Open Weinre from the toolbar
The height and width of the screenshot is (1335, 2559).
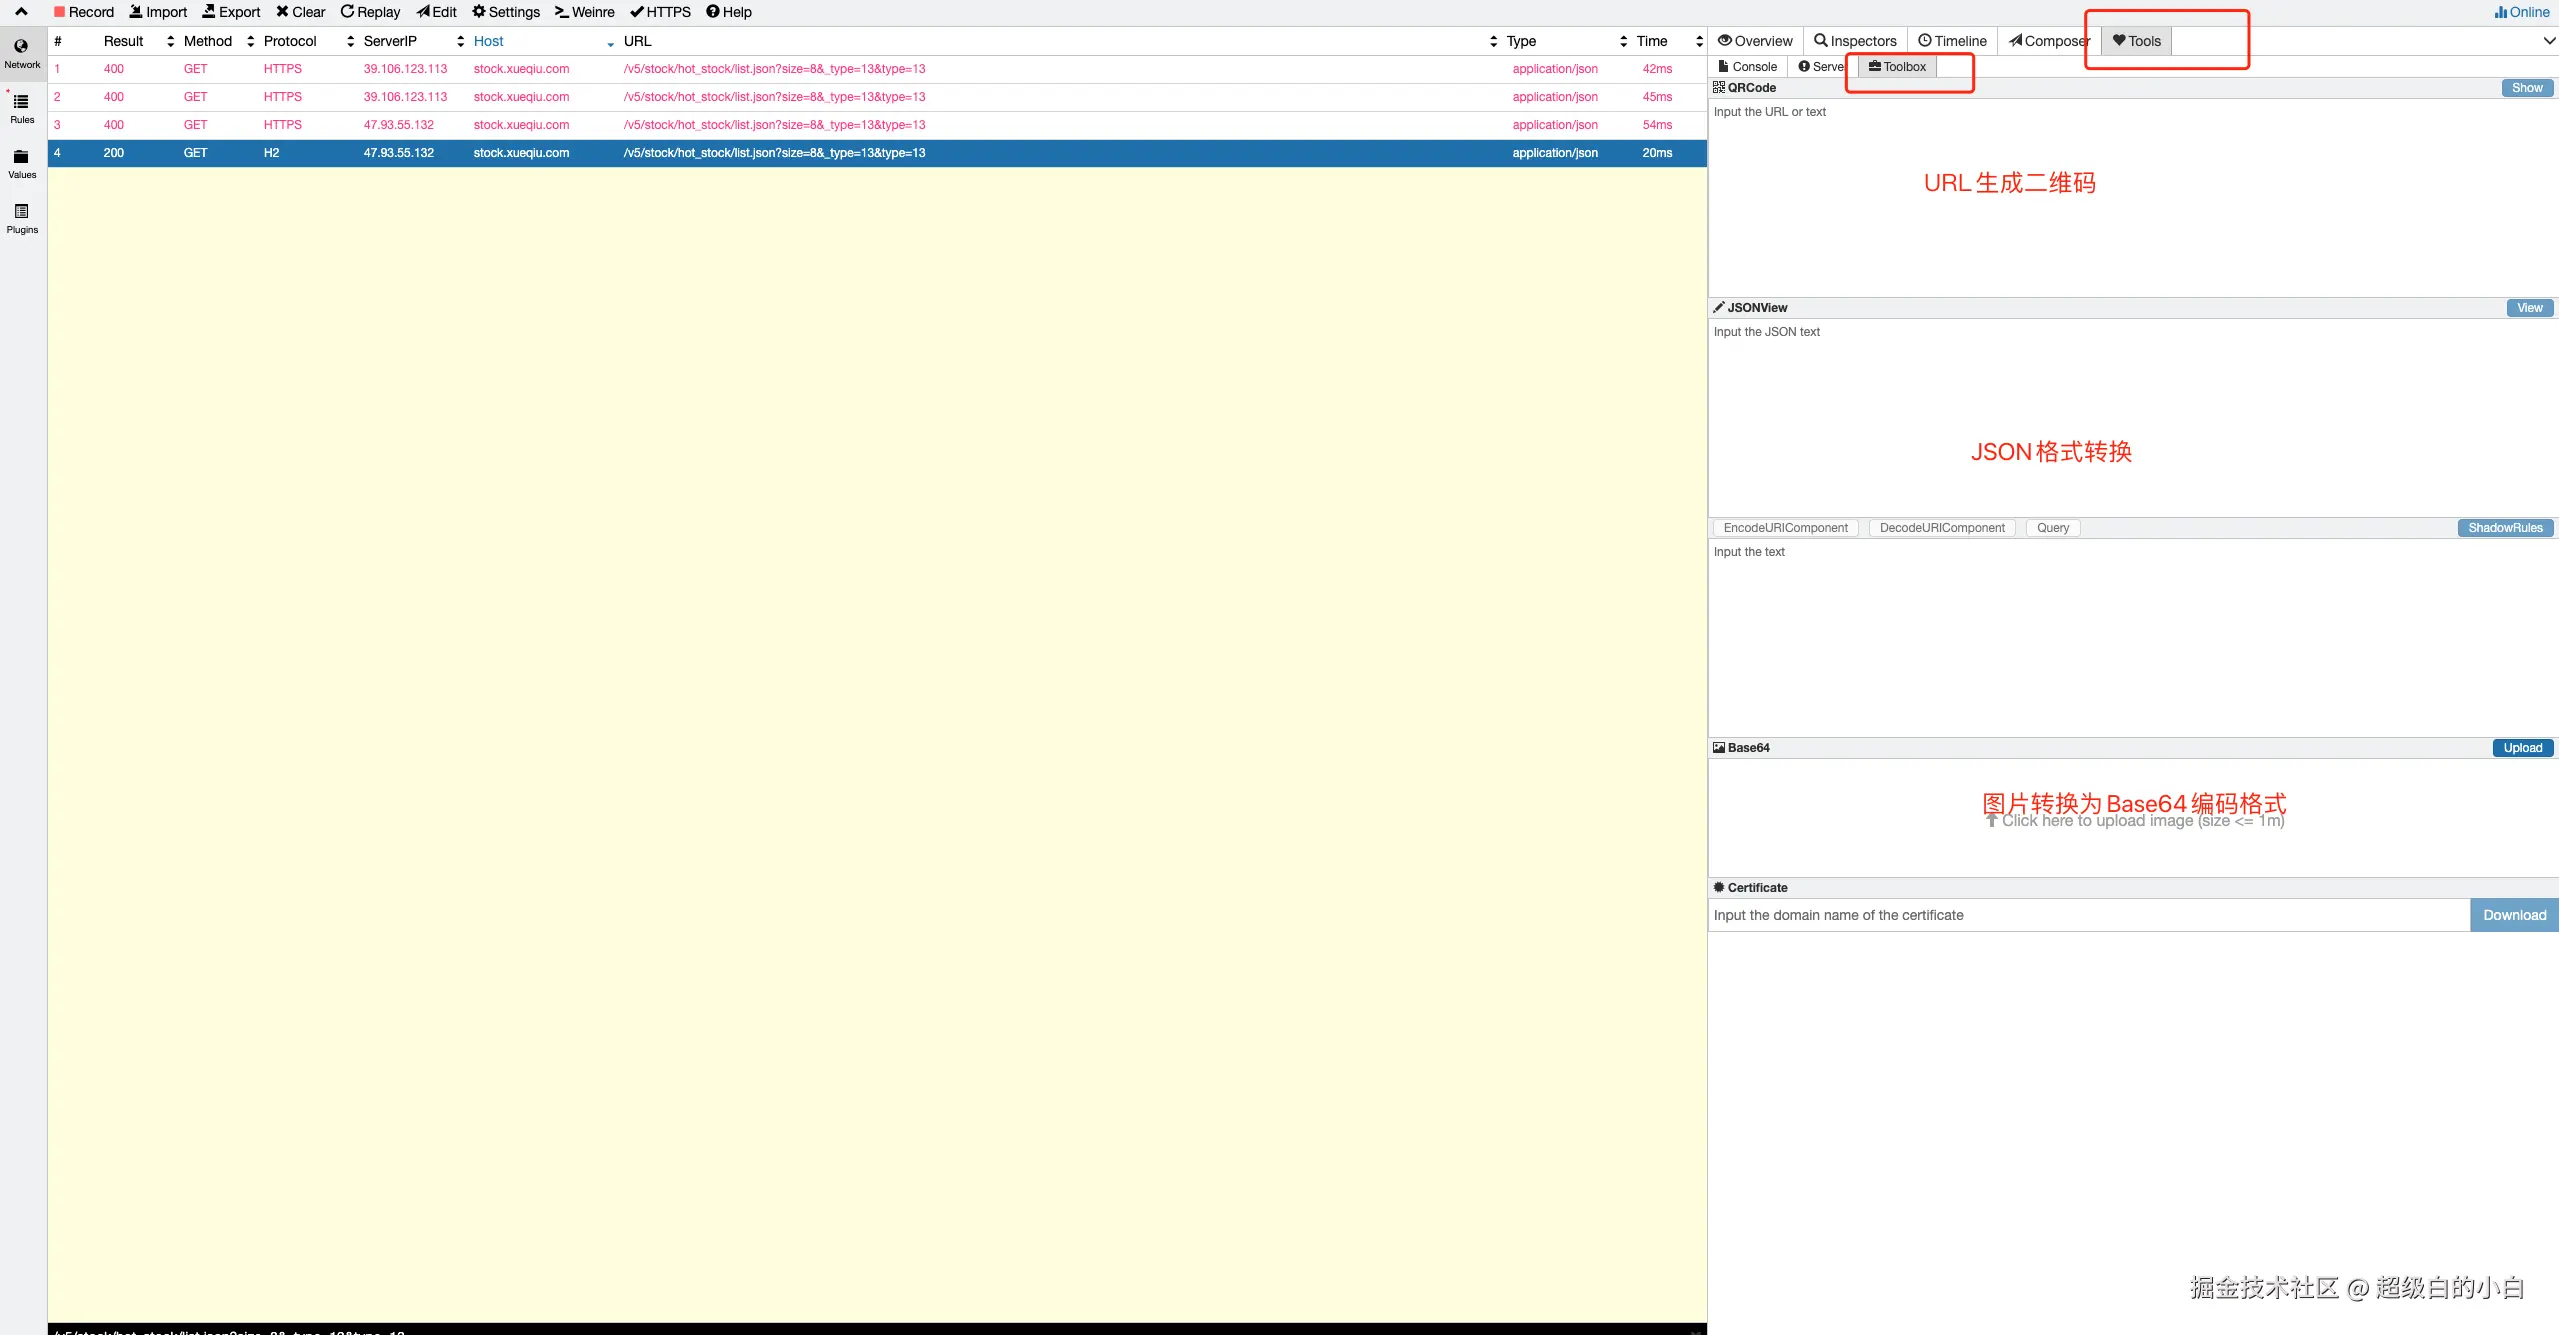pos(585,12)
